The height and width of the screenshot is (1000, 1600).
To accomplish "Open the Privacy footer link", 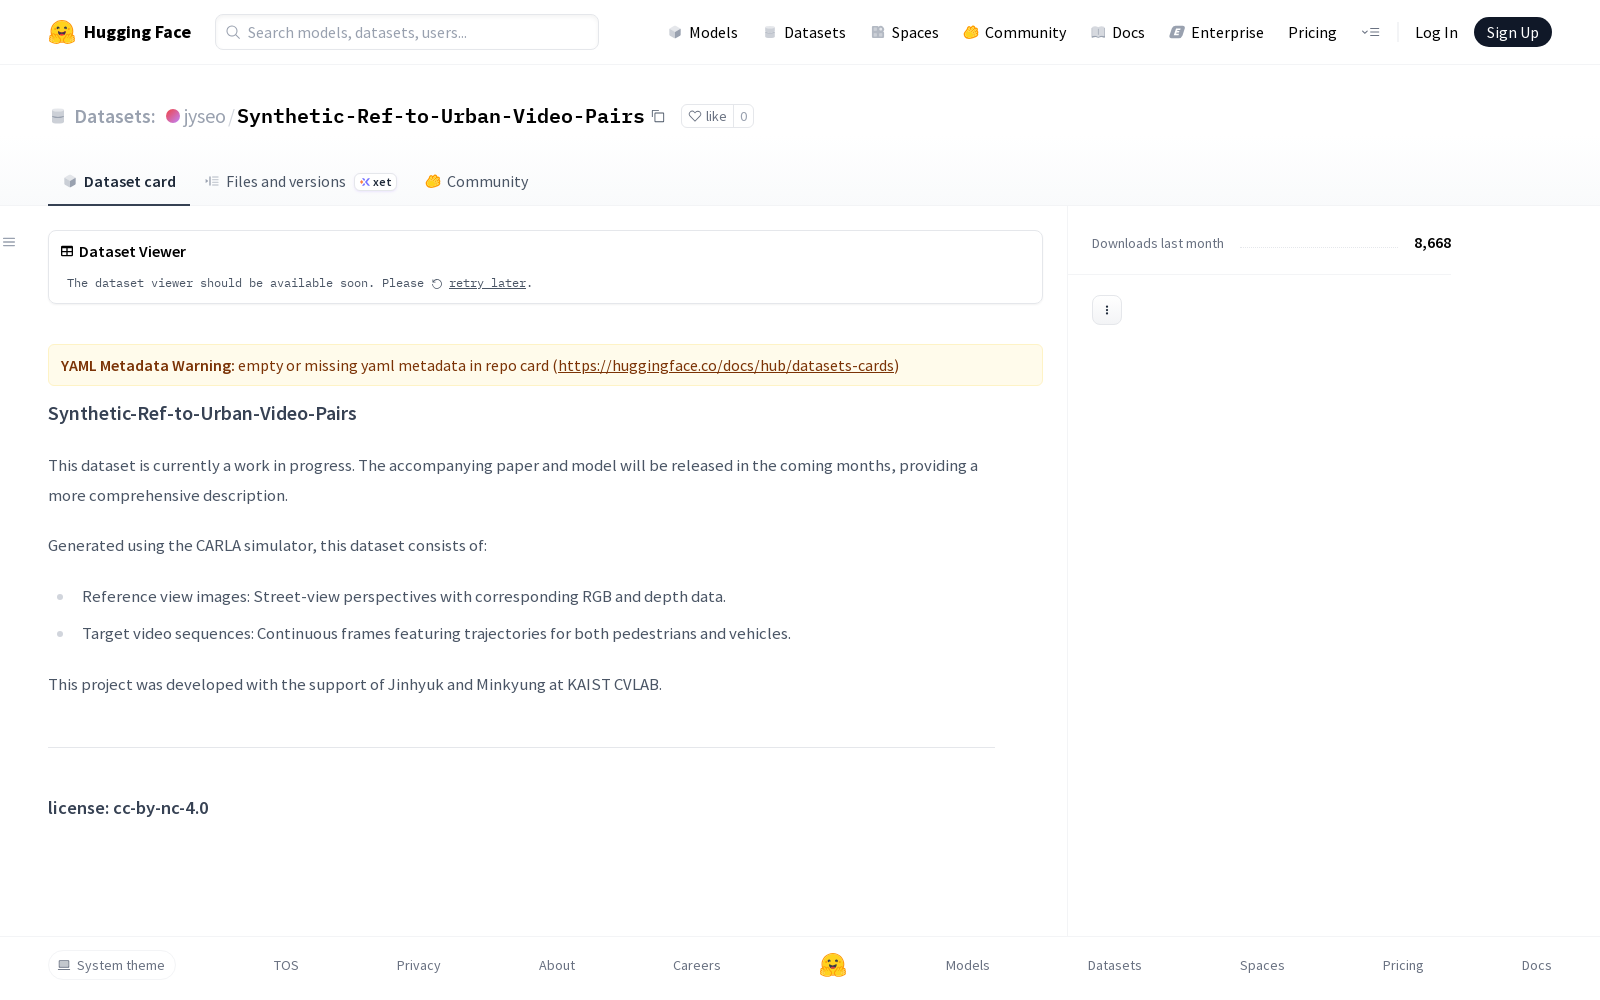I will click(x=419, y=965).
